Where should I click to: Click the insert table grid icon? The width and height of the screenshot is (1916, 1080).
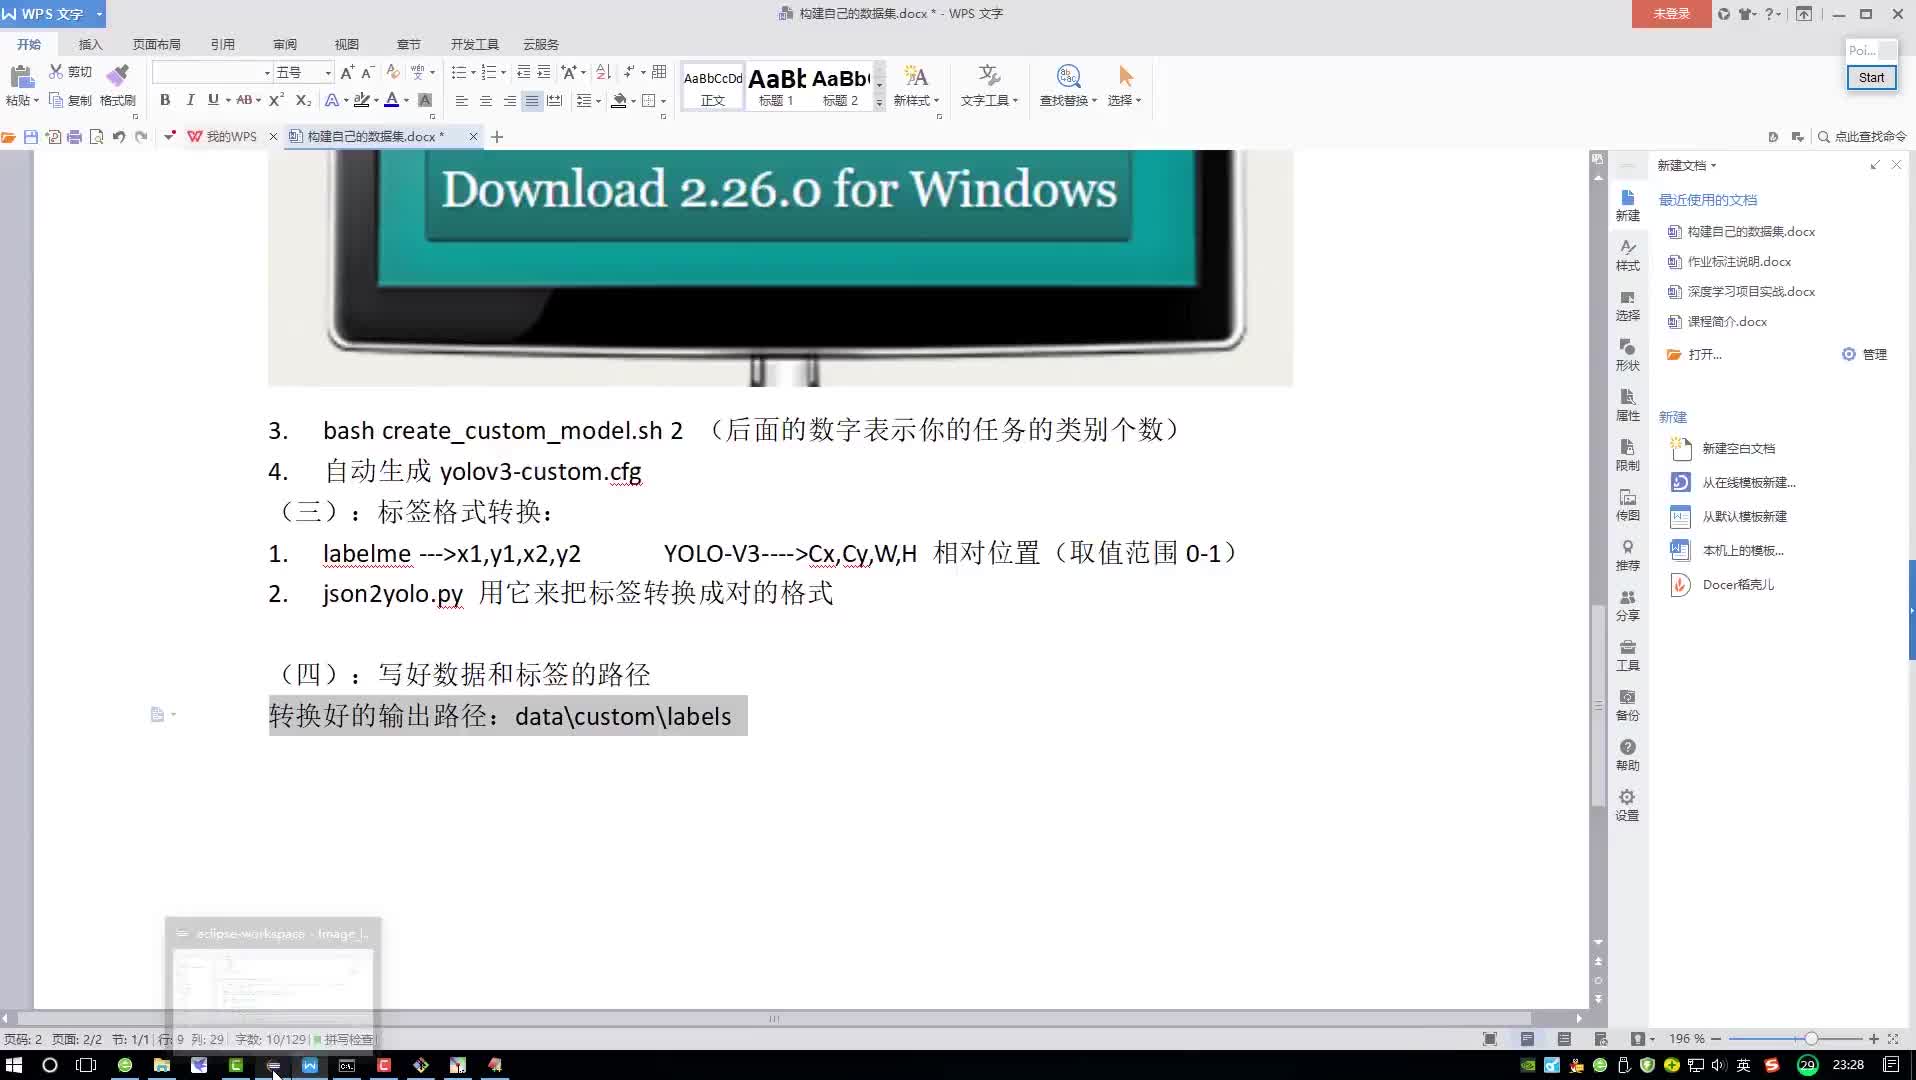coord(659,72)
